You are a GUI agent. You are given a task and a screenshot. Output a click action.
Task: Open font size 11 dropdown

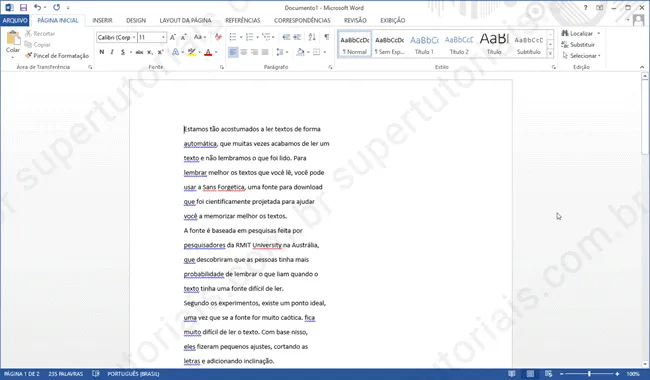pos(163,37)
